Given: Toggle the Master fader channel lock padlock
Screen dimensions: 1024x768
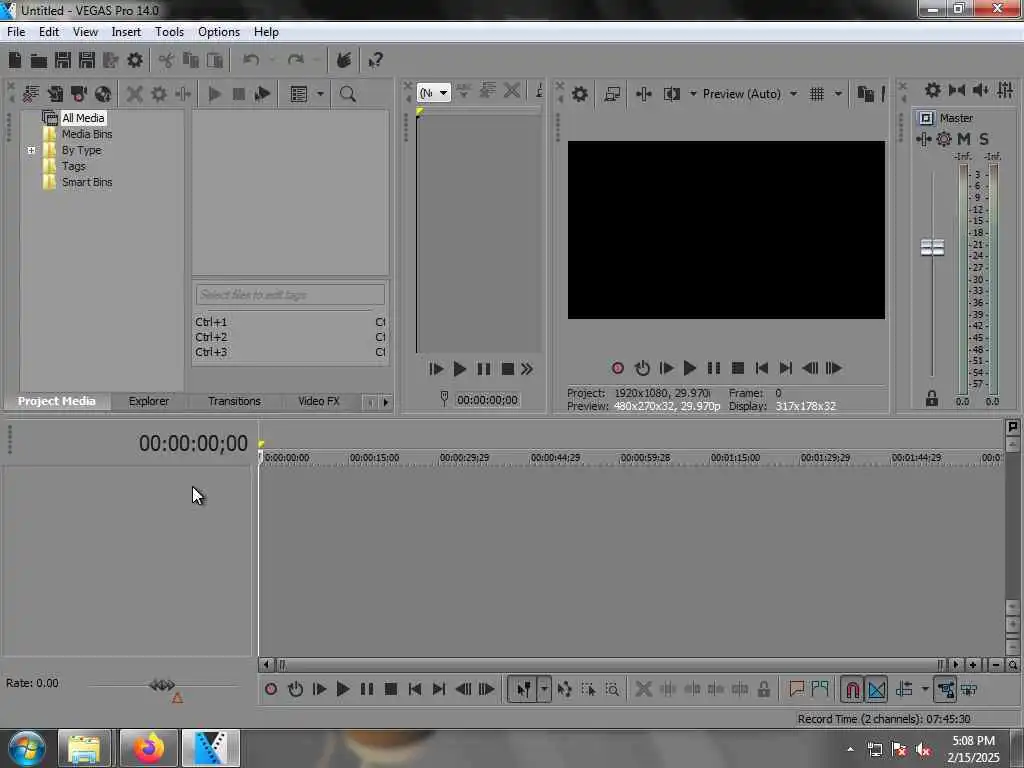Looking at the screenshot, I should tap(932, 398).
